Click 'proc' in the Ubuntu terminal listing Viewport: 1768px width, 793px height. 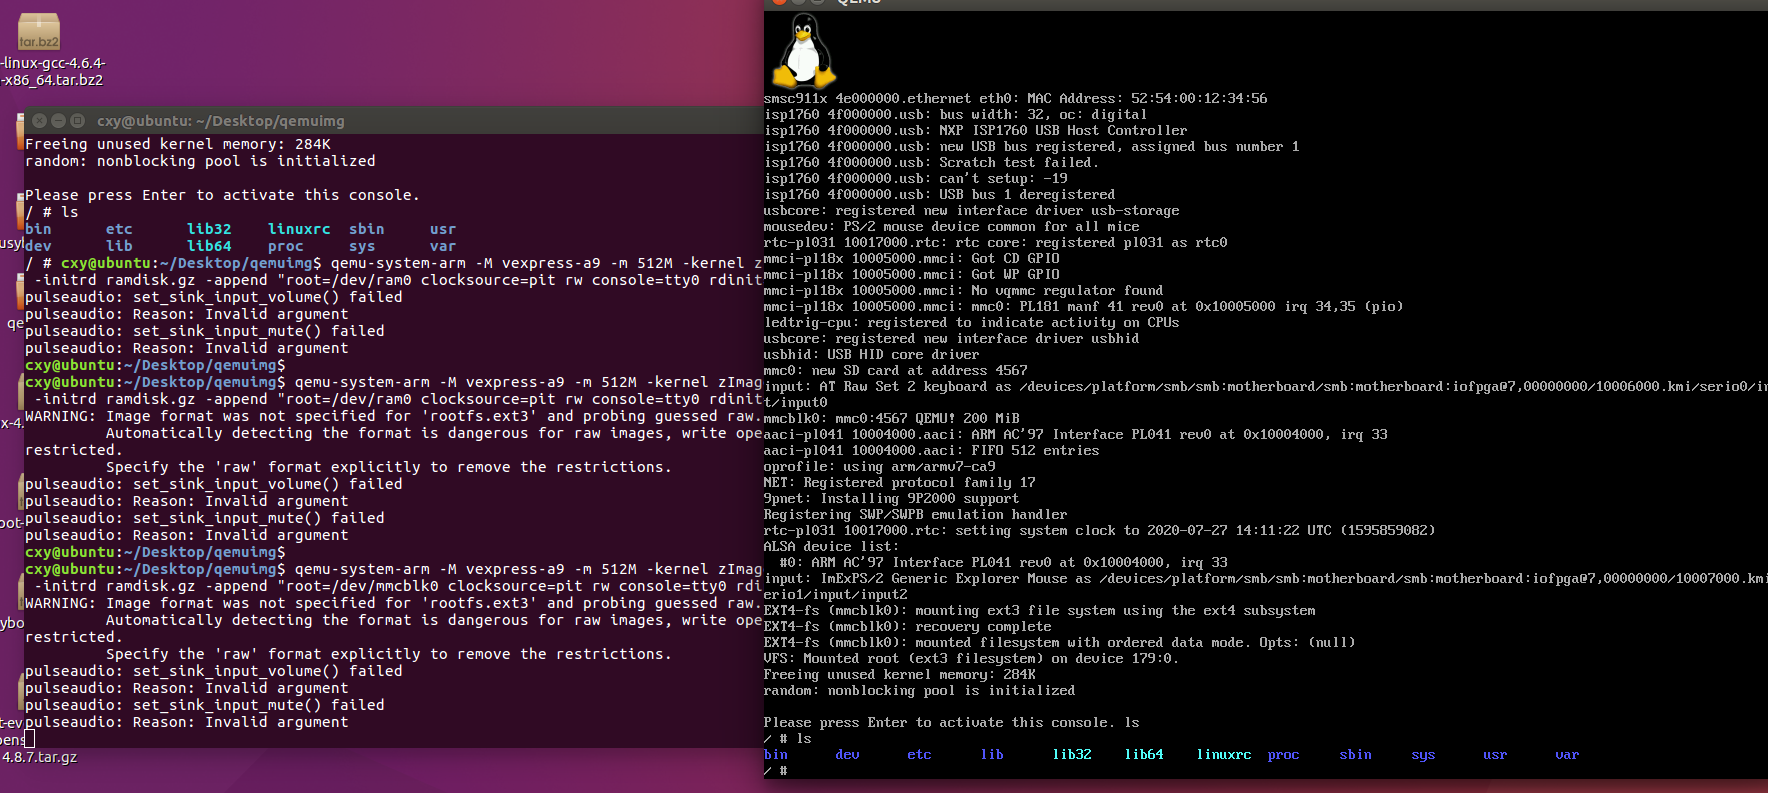pyautogui.click(x=286, y=246)
